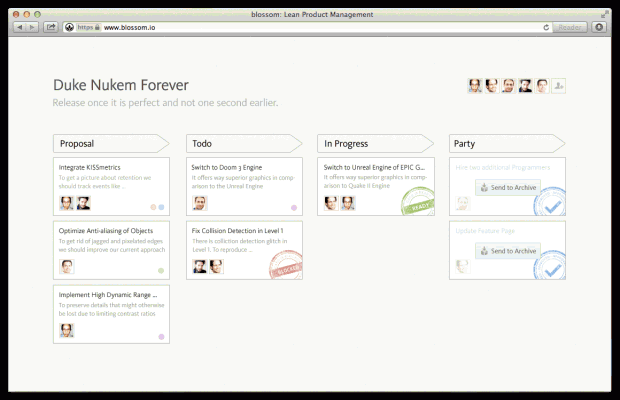
Task: Select the 'Release once it is perfect' subtitle
Action: (x=165, y=103)
